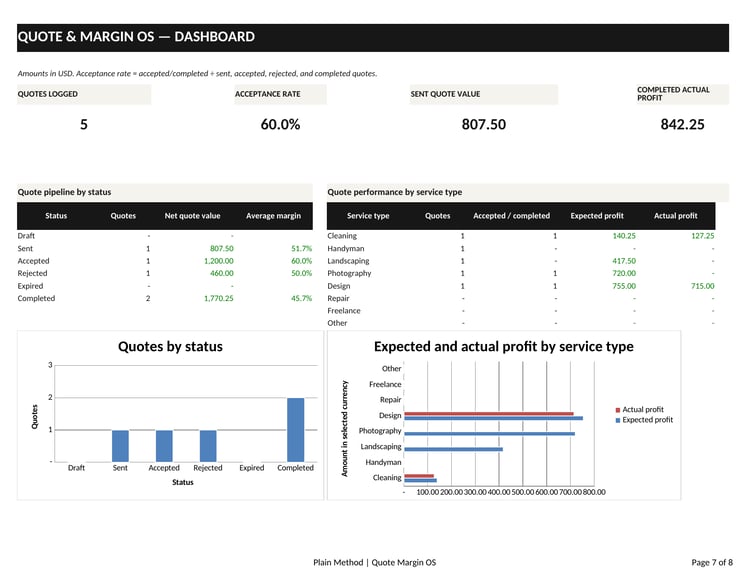This screenshot has height=579, width=750.
Task: Select the Completed bar in Quotes by status
Action: click(x=296, y=430)
